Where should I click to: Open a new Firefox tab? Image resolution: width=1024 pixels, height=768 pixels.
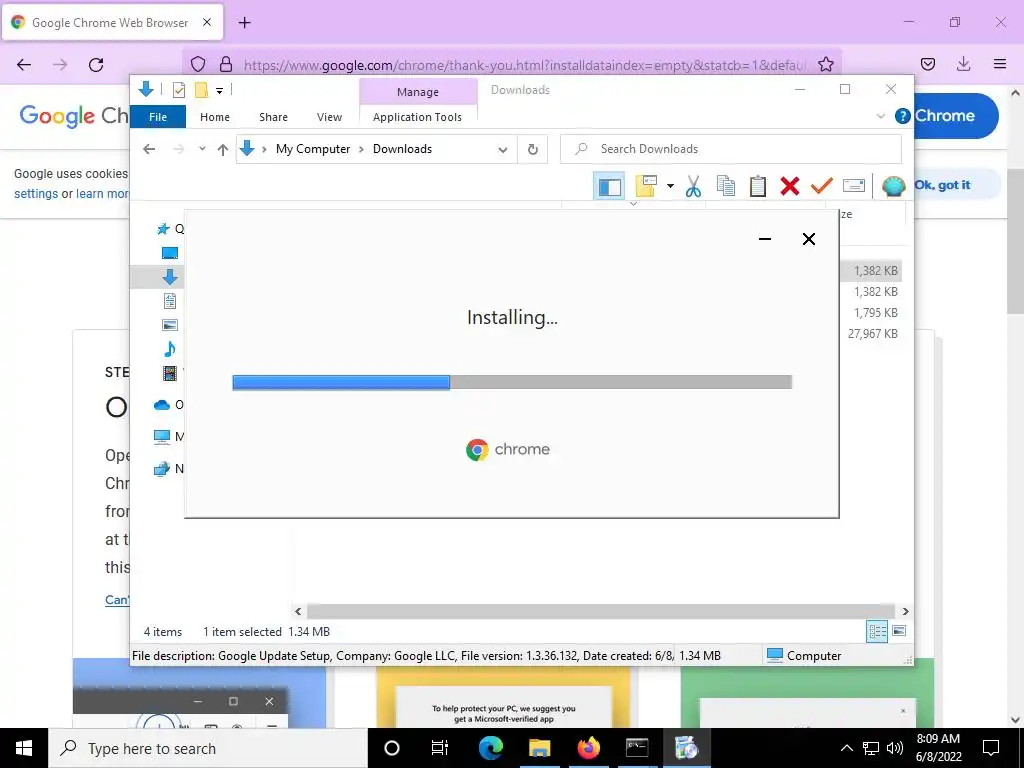(244, 23)
